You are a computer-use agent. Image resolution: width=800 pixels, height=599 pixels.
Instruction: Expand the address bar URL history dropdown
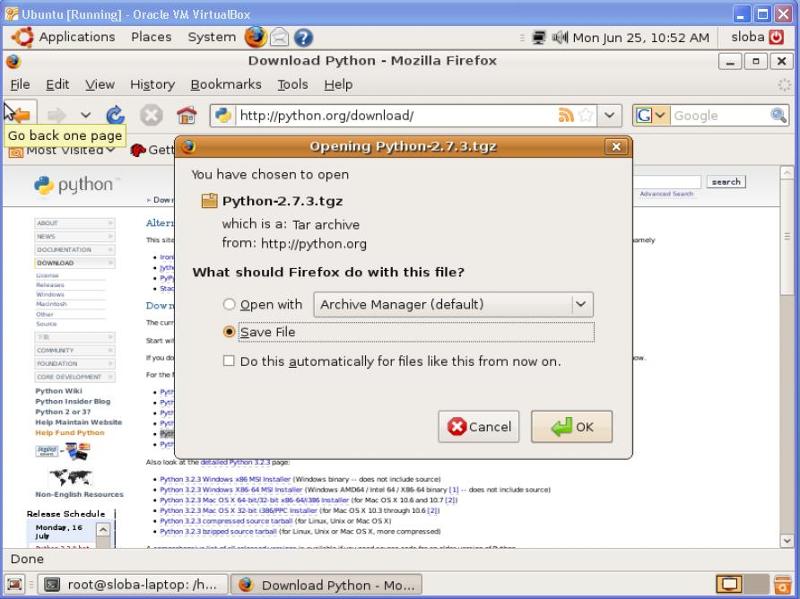(609, 115)
